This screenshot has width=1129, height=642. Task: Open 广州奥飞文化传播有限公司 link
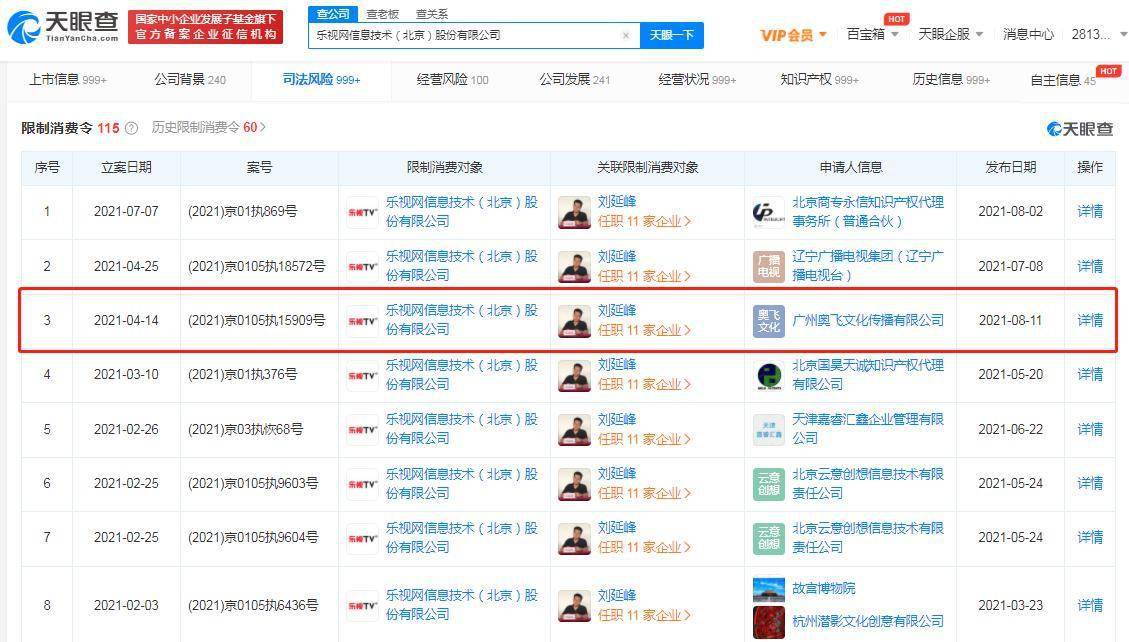point(868,320)
